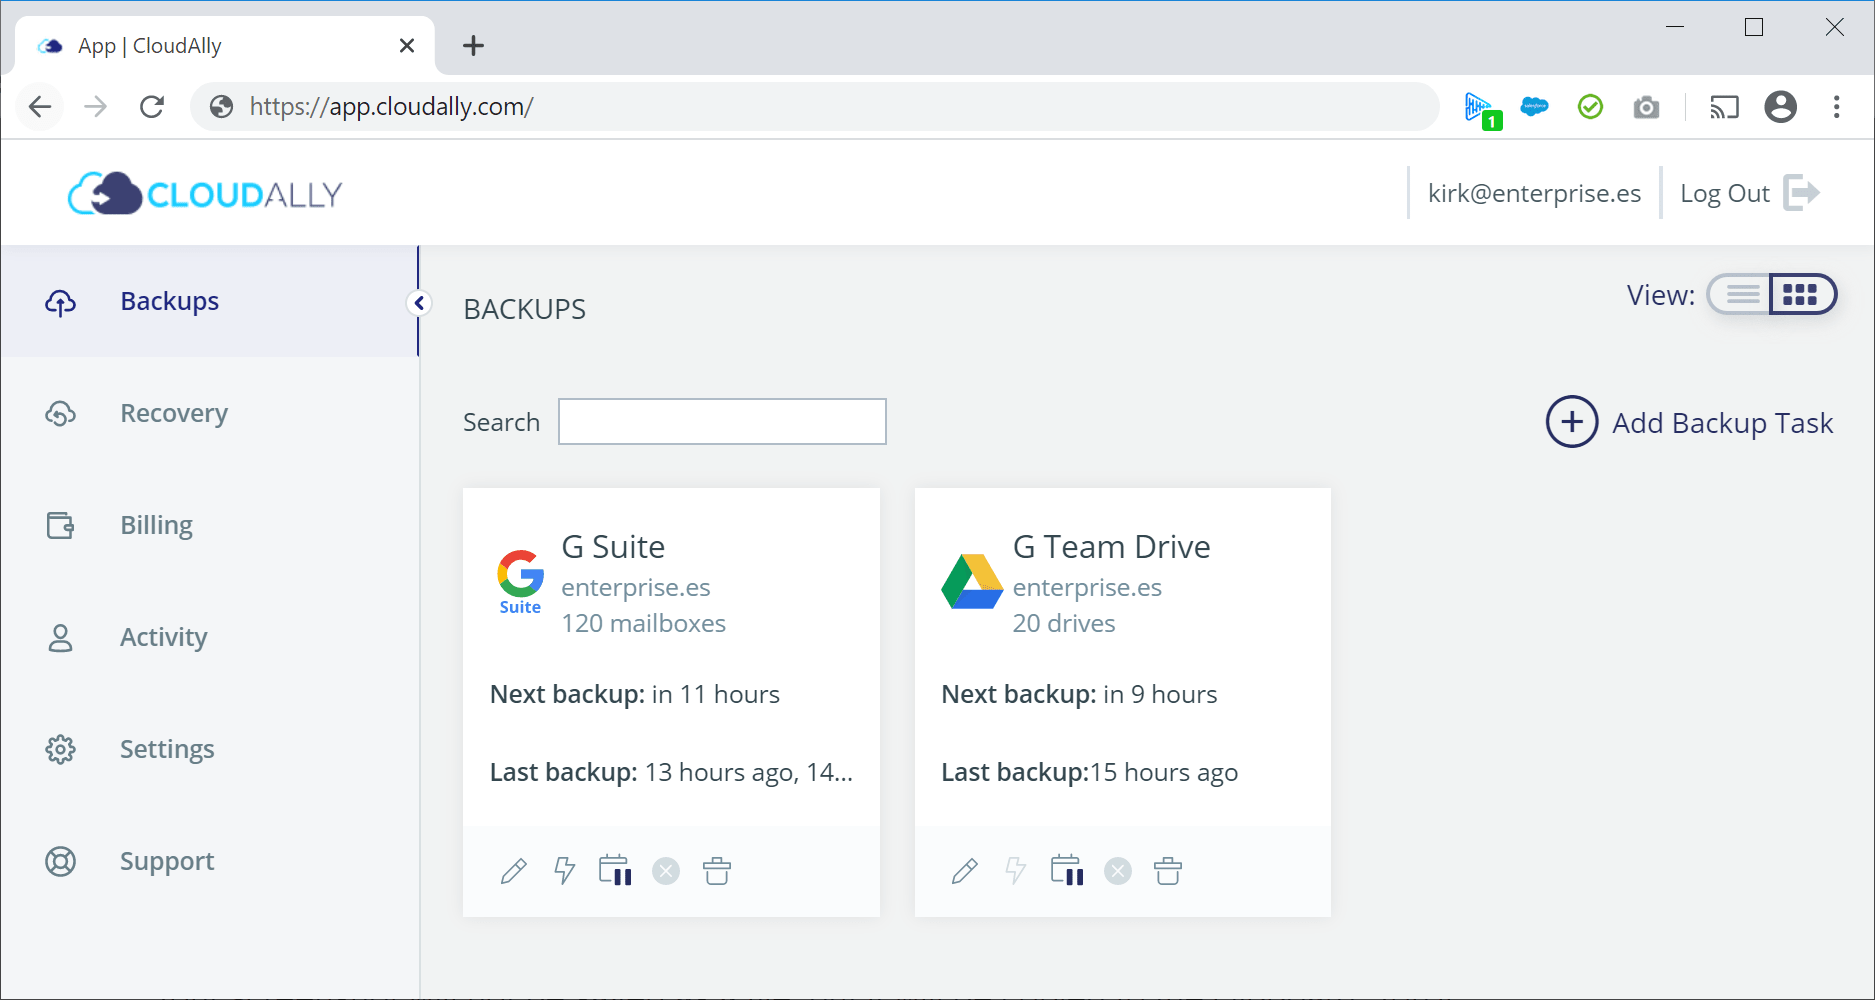This screenshot has width=1875, height=1000.
Task: Click the 120 mailboxes text
Action: (x=643, y=623)
